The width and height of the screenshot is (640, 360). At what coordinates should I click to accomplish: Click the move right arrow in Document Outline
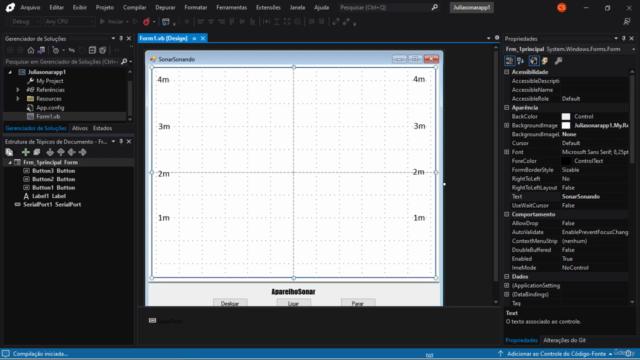82,152
